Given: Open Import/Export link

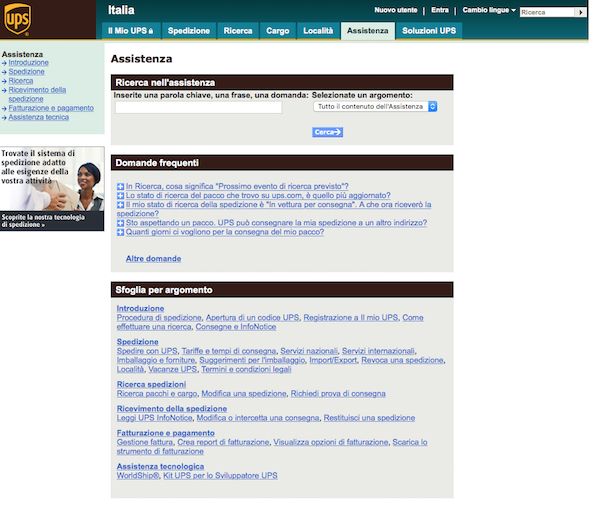Looking at the screenshot, I should [x=333, y=360].
